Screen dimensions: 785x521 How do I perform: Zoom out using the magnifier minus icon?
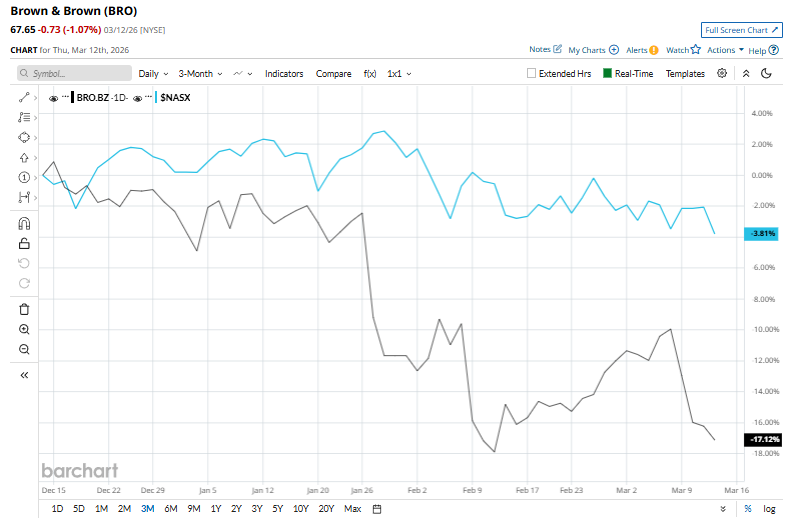pyautogui.click(x=24, y=349)
